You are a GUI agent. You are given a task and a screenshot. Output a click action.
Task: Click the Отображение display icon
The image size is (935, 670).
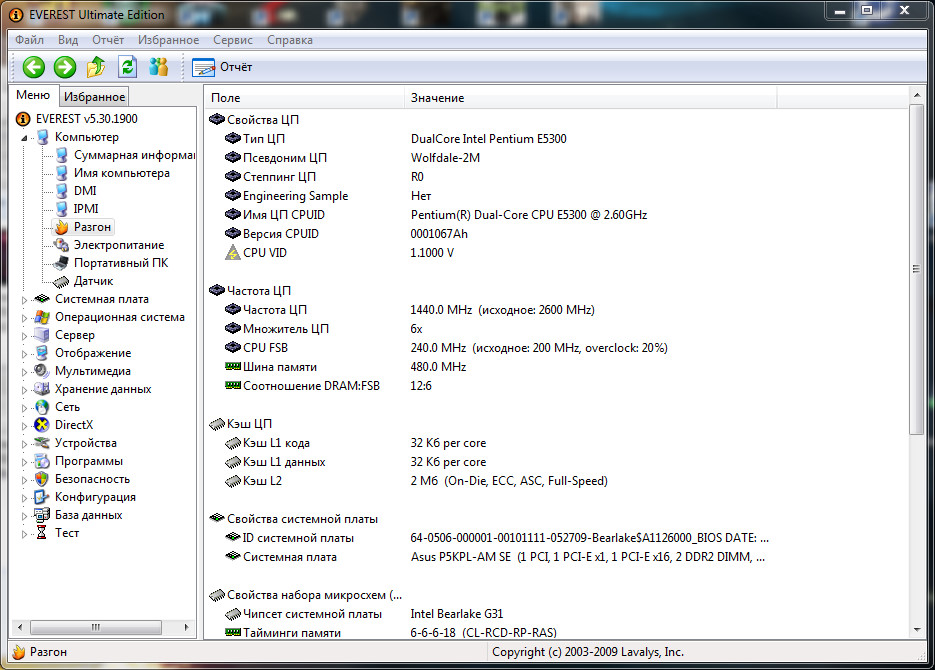coord(42,353)
